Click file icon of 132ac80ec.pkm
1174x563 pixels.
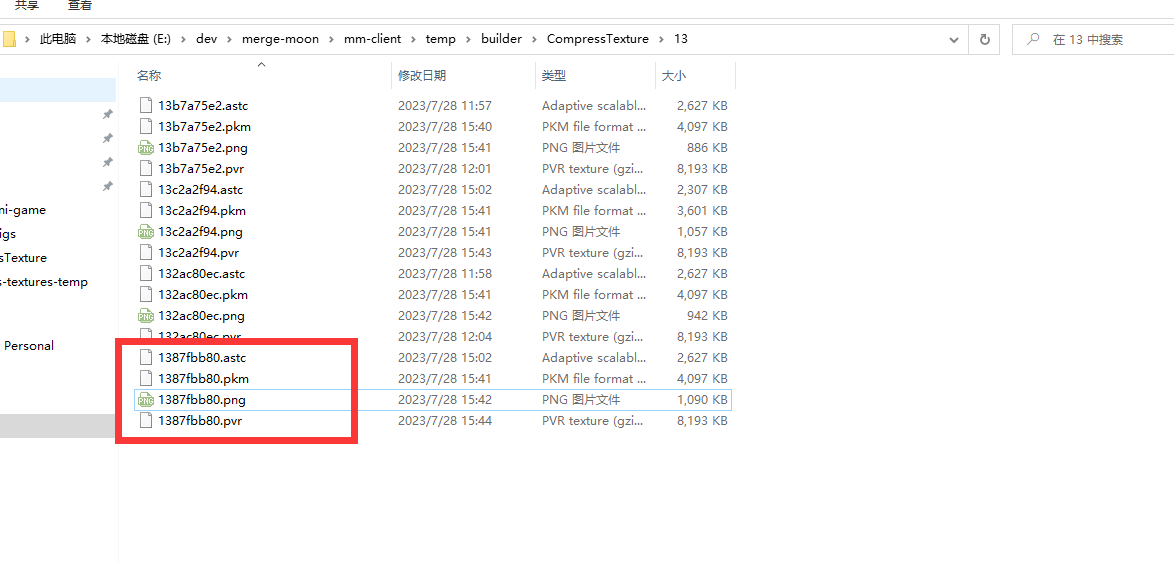click(146, 294)
